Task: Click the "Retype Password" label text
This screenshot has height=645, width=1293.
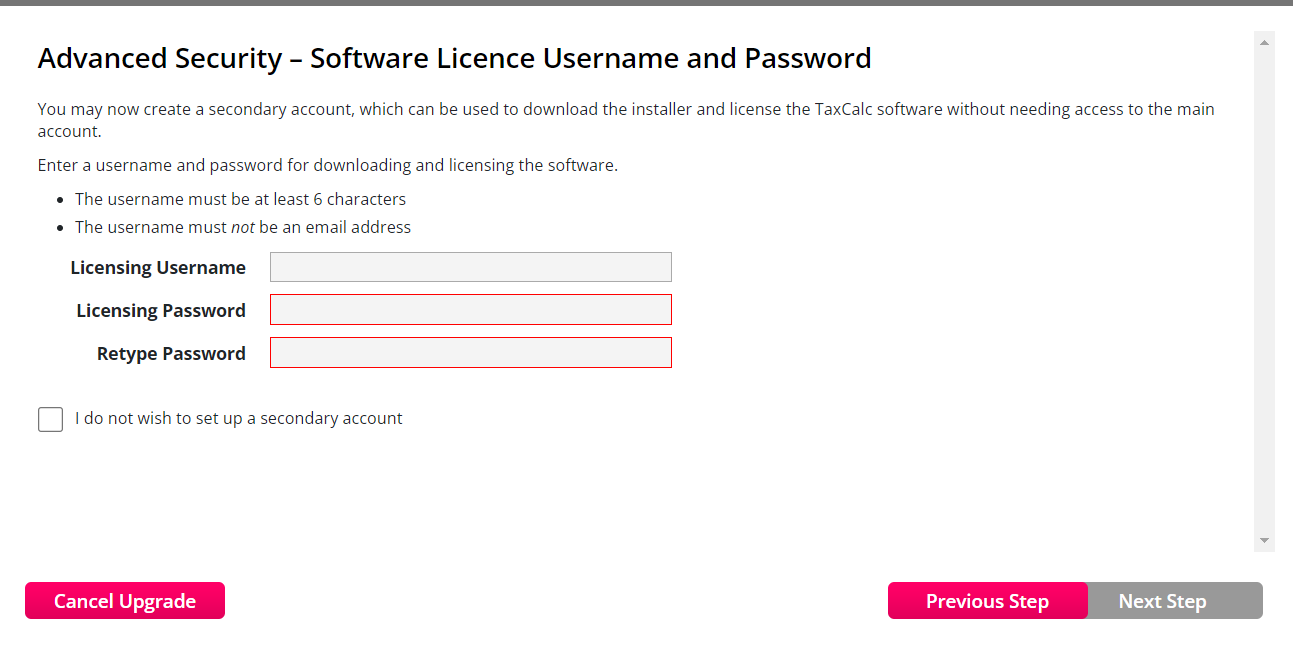Action: click(x=171, y=354)
